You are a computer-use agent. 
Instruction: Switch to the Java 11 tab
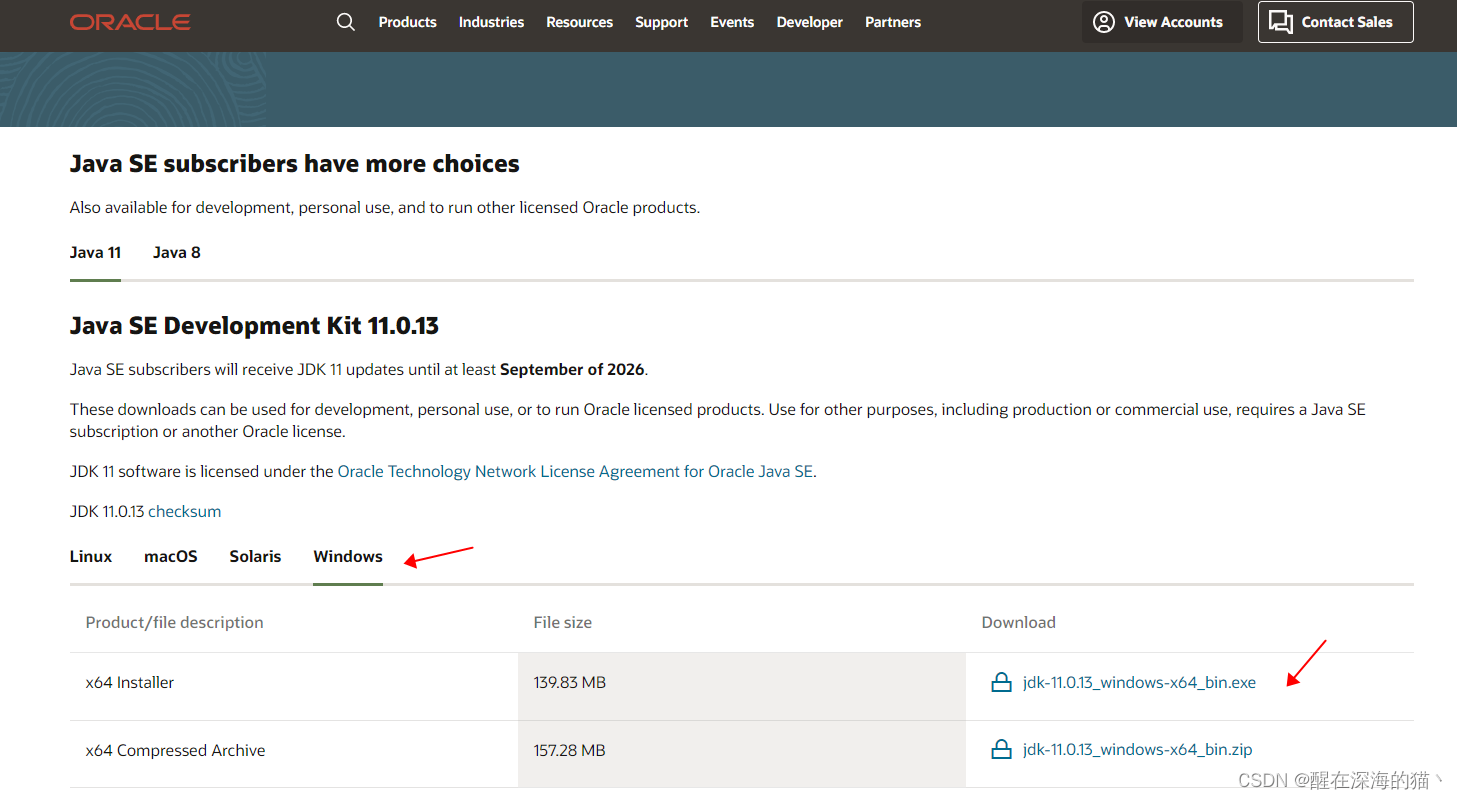click(95, 253)
